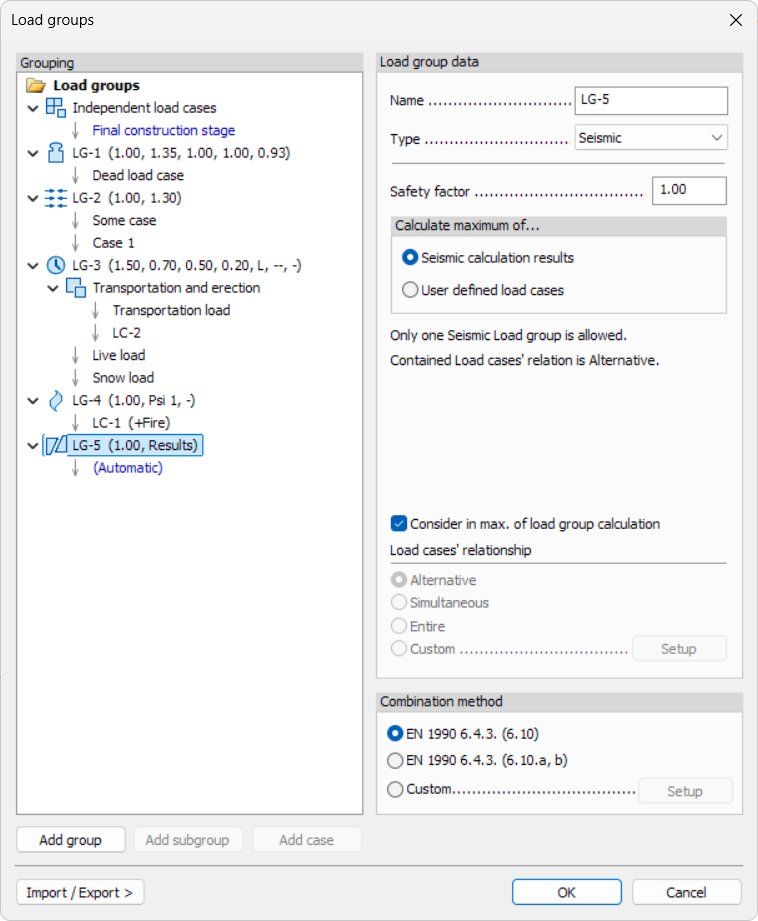The width and height of the screenshot is (758, 921).
Task: Open the Import / Export menu button
Action: pyautogui.click(x=80, y=892)
